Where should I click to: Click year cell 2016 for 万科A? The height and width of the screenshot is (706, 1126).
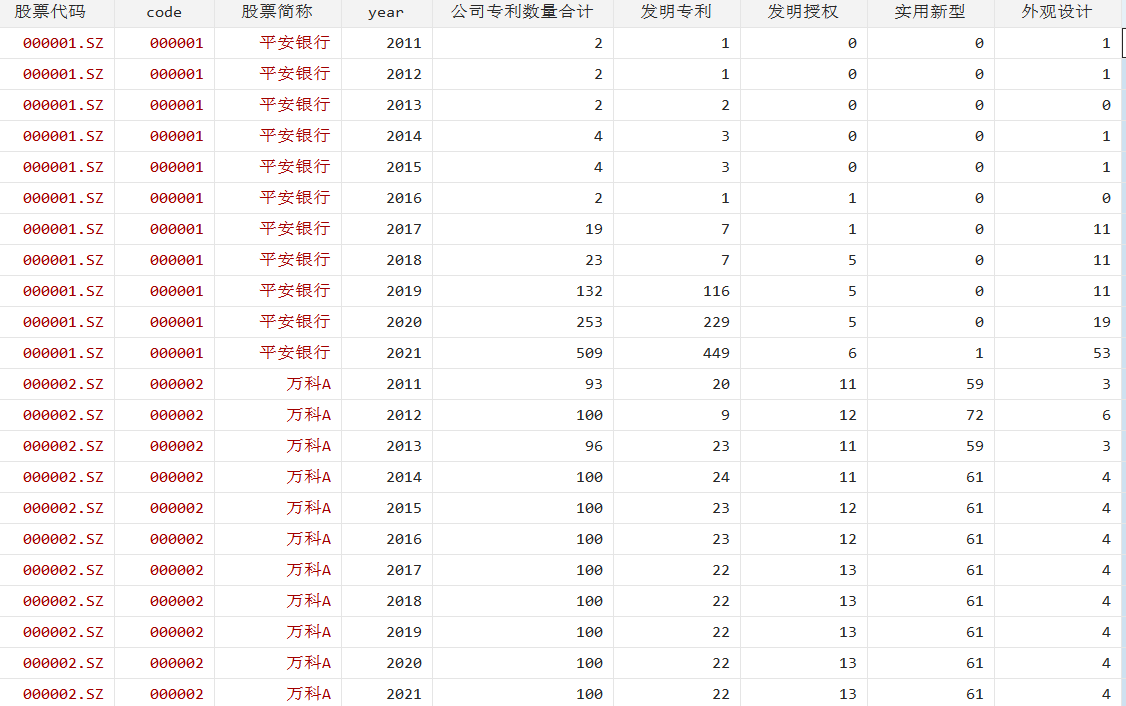pyautogui.click(x=404, y=538)
